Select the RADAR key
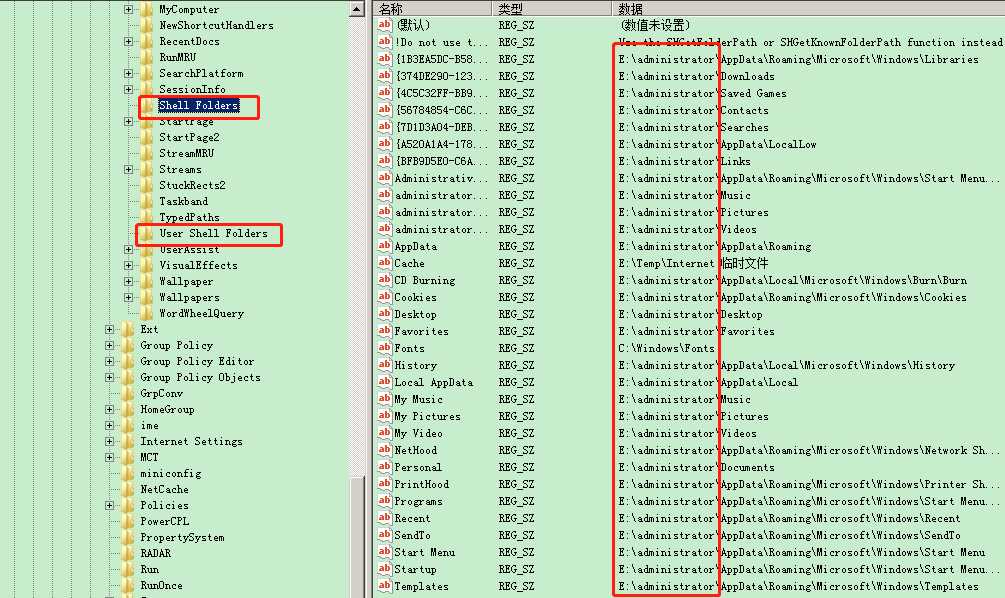Viewport: 1005px width, 598px height. coord(155,553)
